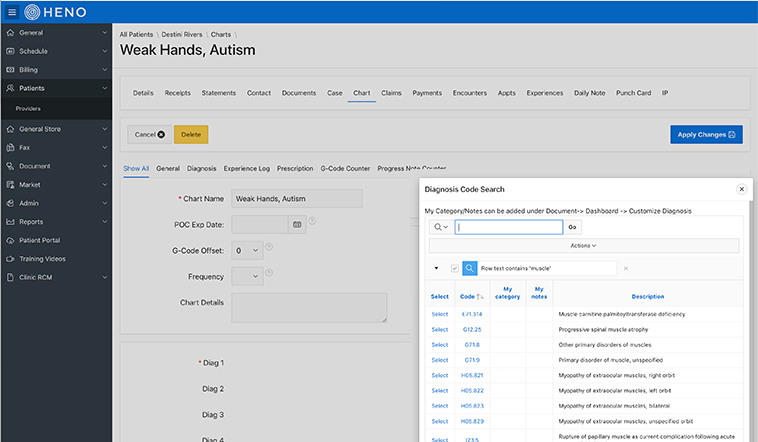
Task: Switch to the Encounters tab
Action: [470, 93]
